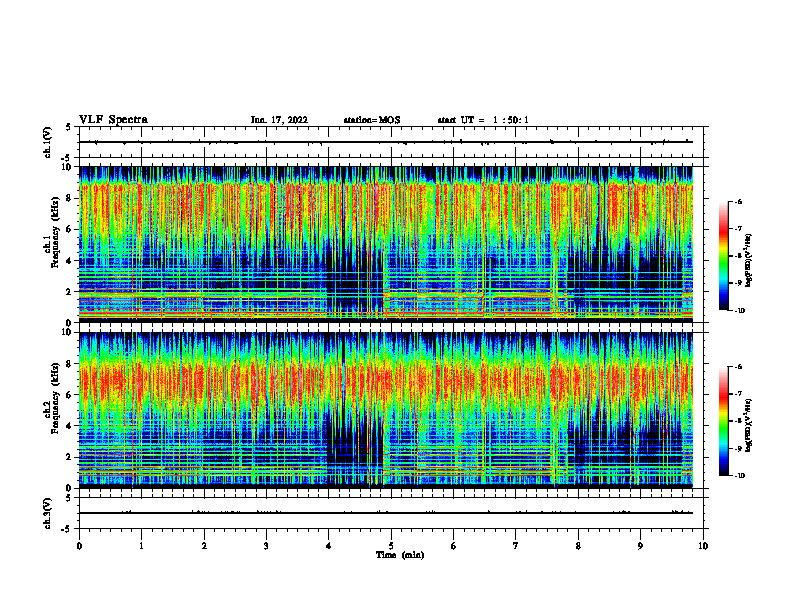Image resolution: width=792 pixels, height=612 pixels.
Task: Click time axis tick label "2"
Action: coord(204,546)
